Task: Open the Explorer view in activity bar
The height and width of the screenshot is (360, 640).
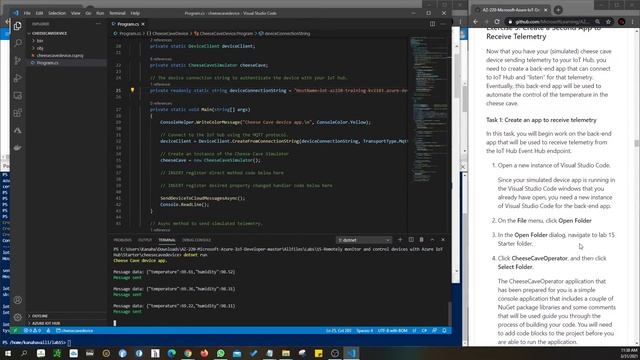Action: point(18,26)
